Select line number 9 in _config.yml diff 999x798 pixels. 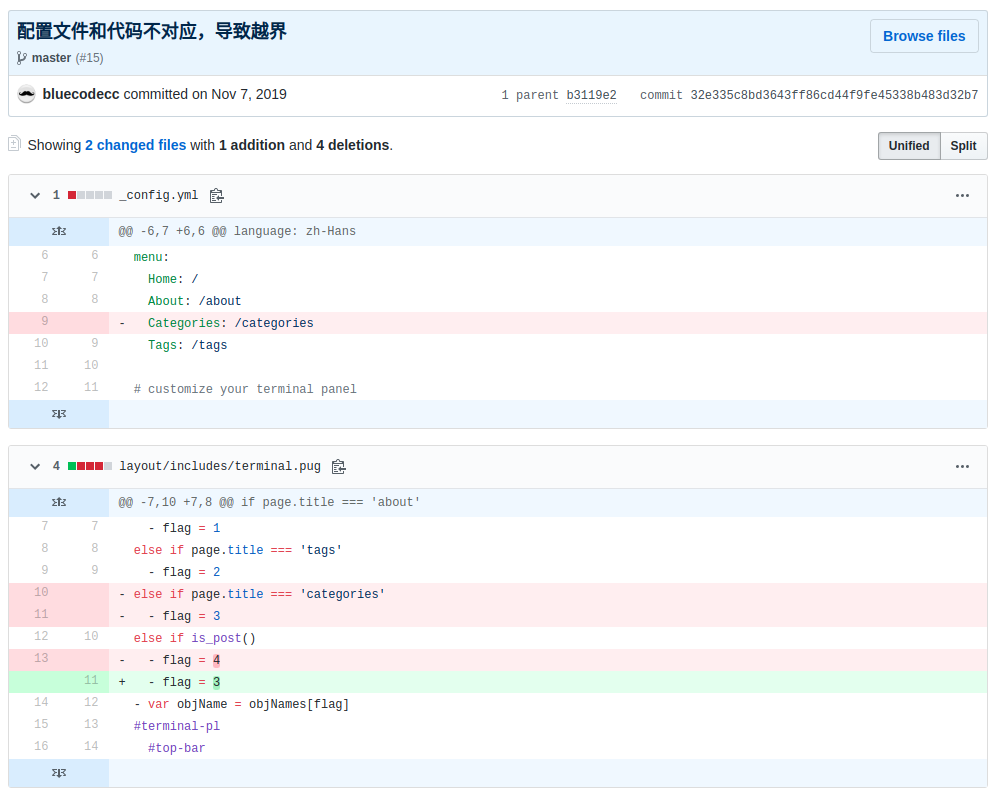tap(41, 321)
